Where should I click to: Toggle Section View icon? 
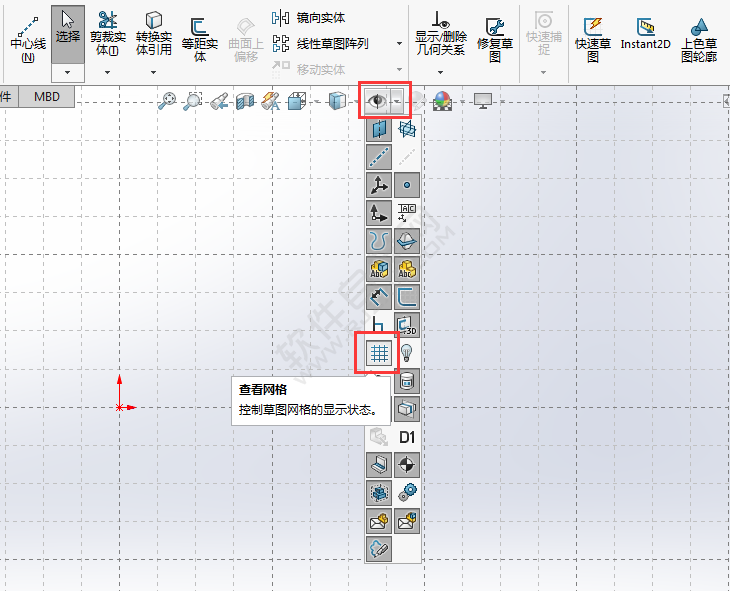pyautogui.click(x=245, y=101)
